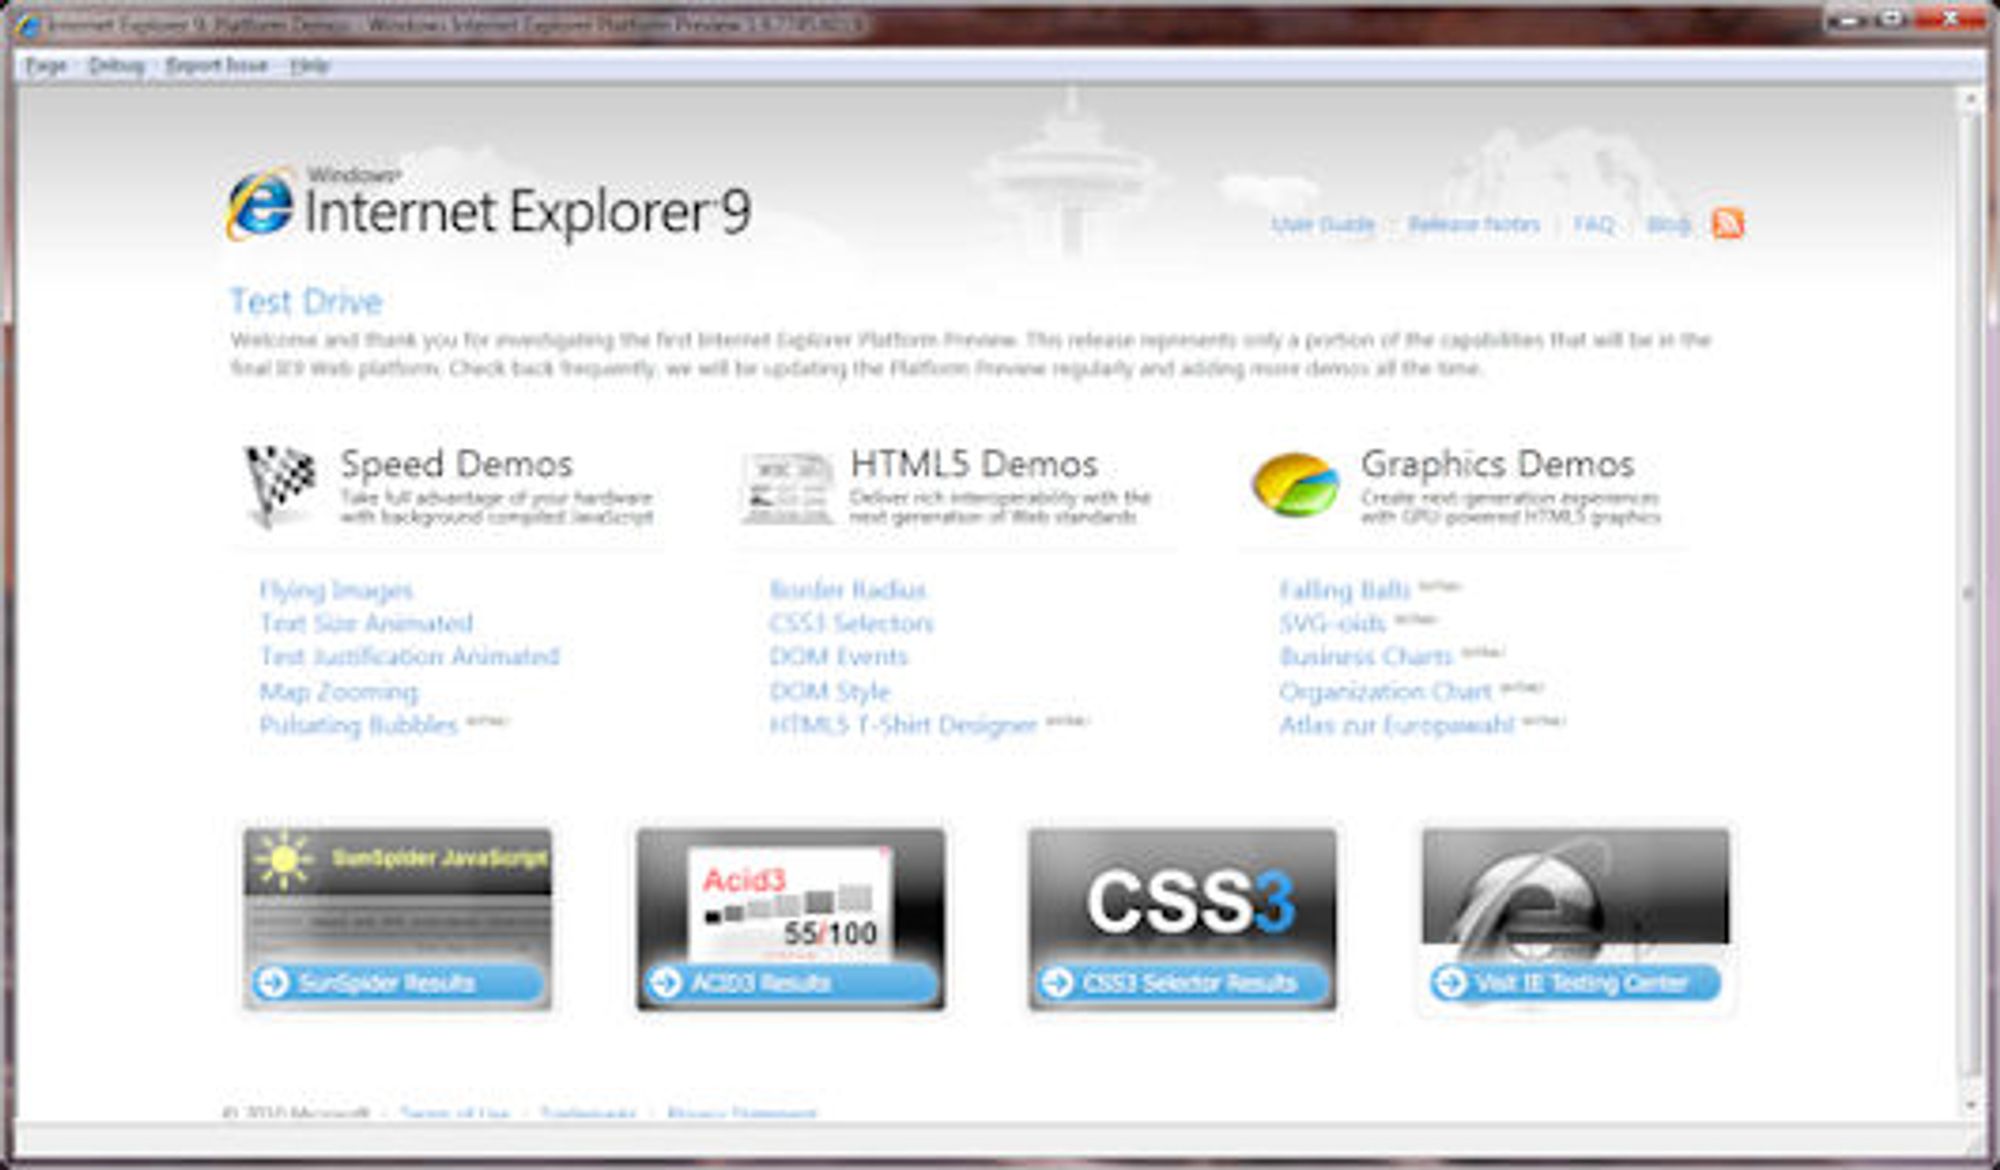Click the vertical scrollbar thumb
This screenshot has height=1170, width=2000.
(1970, 594)
